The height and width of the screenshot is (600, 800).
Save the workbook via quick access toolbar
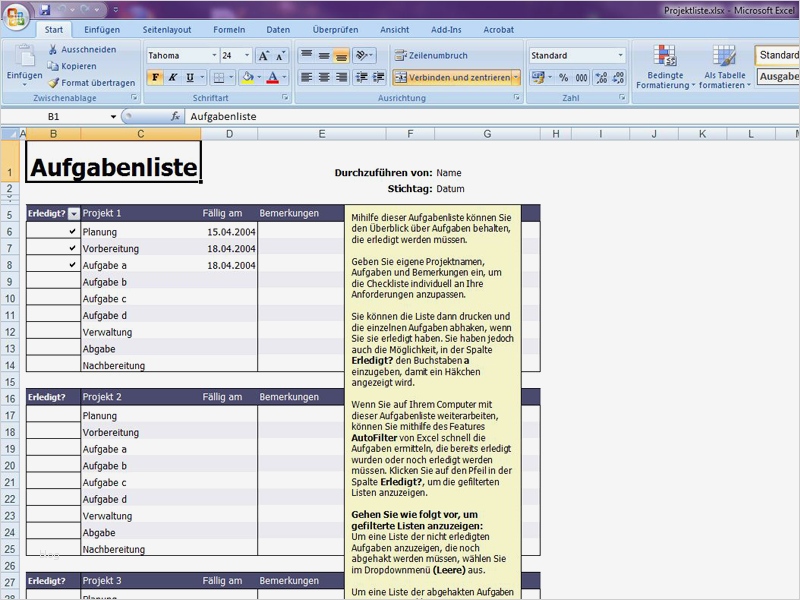pos(45,9)
